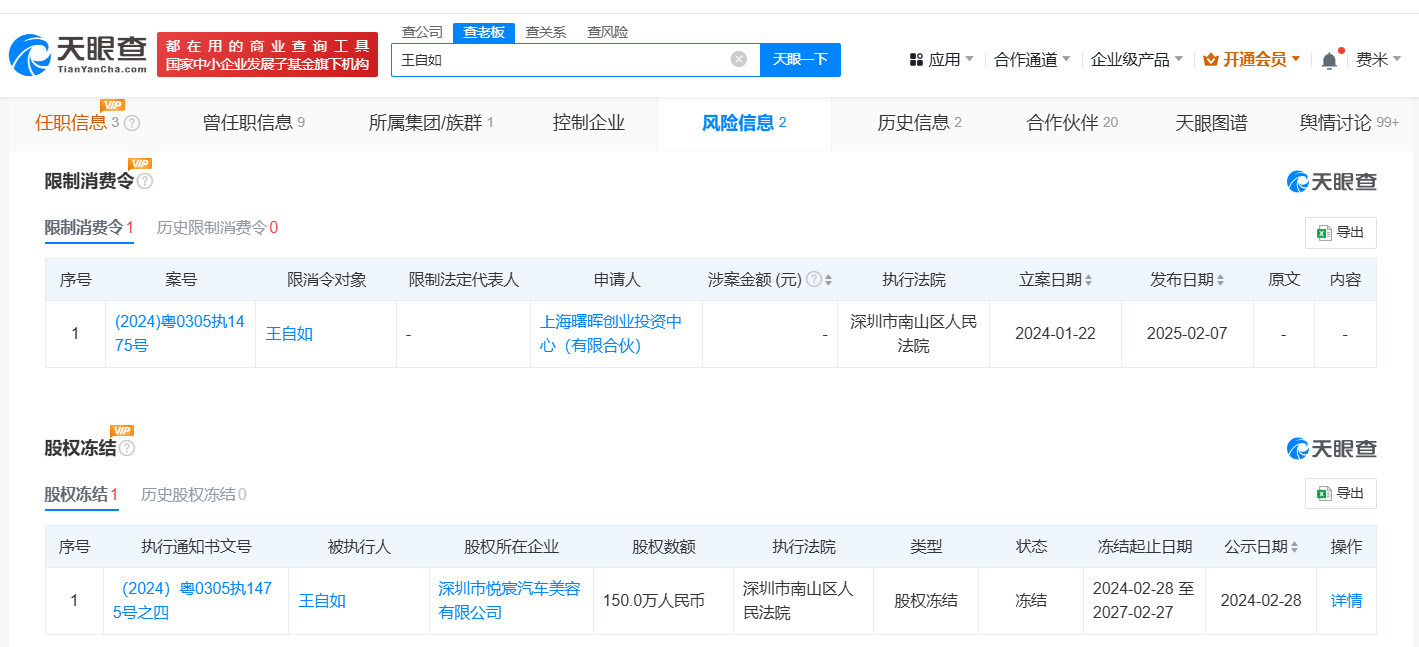Click the 2024-02-28 至 2027-02-27 freeze period cell

click(1144, 601)
